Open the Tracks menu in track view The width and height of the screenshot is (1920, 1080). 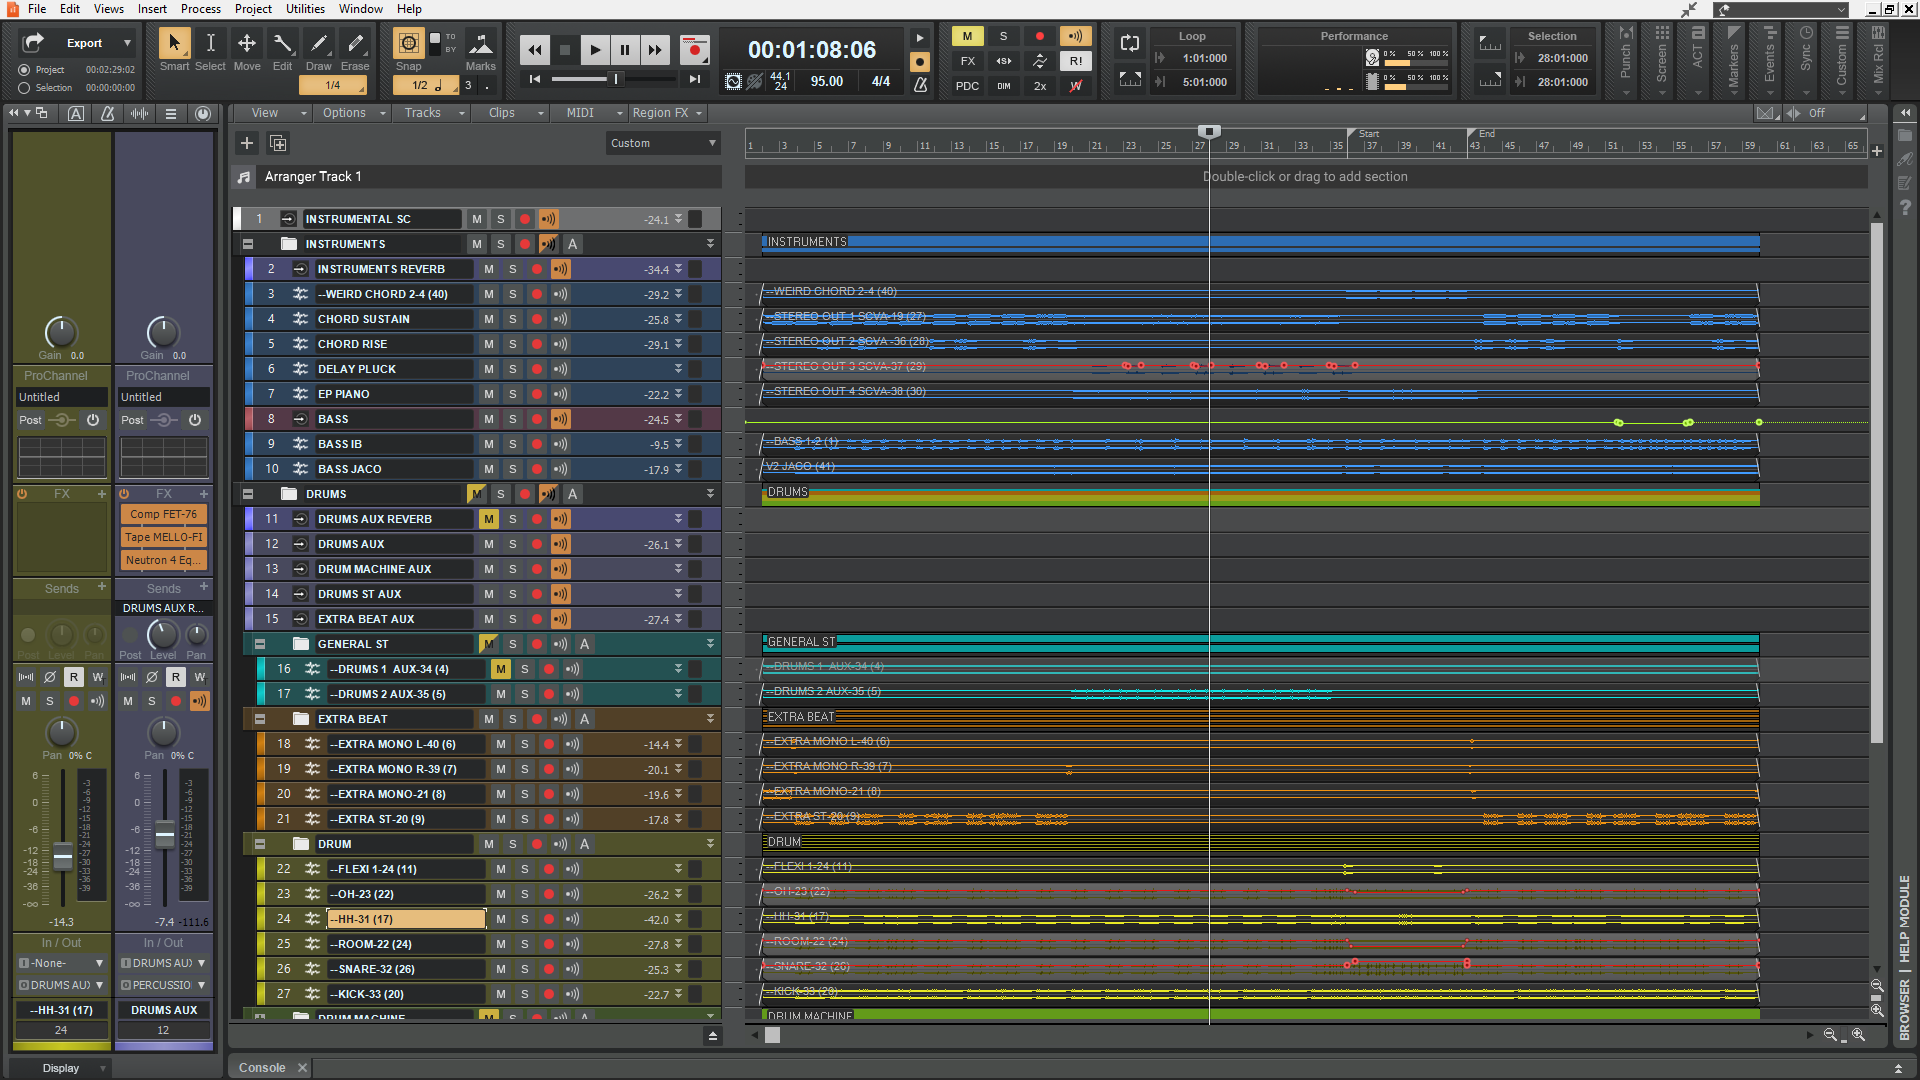coord(432,113)
